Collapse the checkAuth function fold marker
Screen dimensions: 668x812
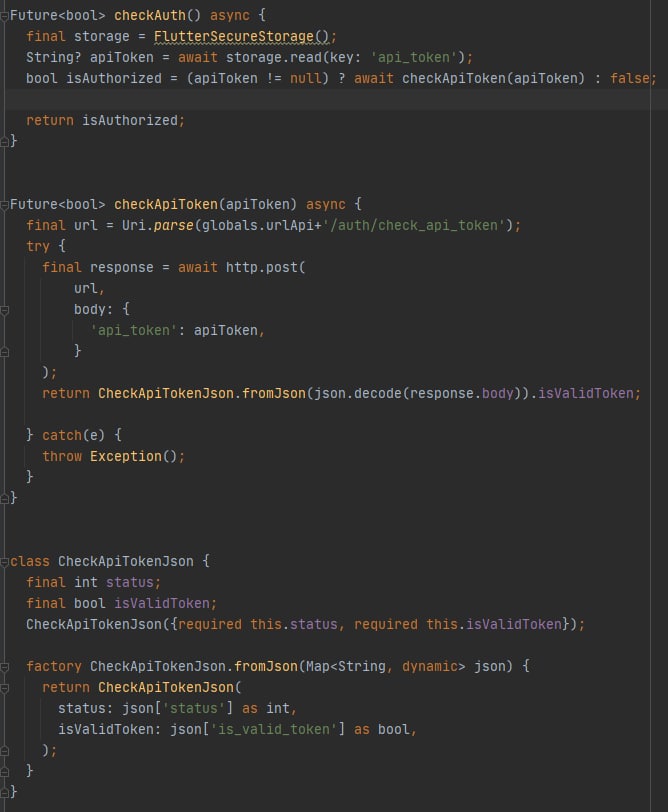4,16
